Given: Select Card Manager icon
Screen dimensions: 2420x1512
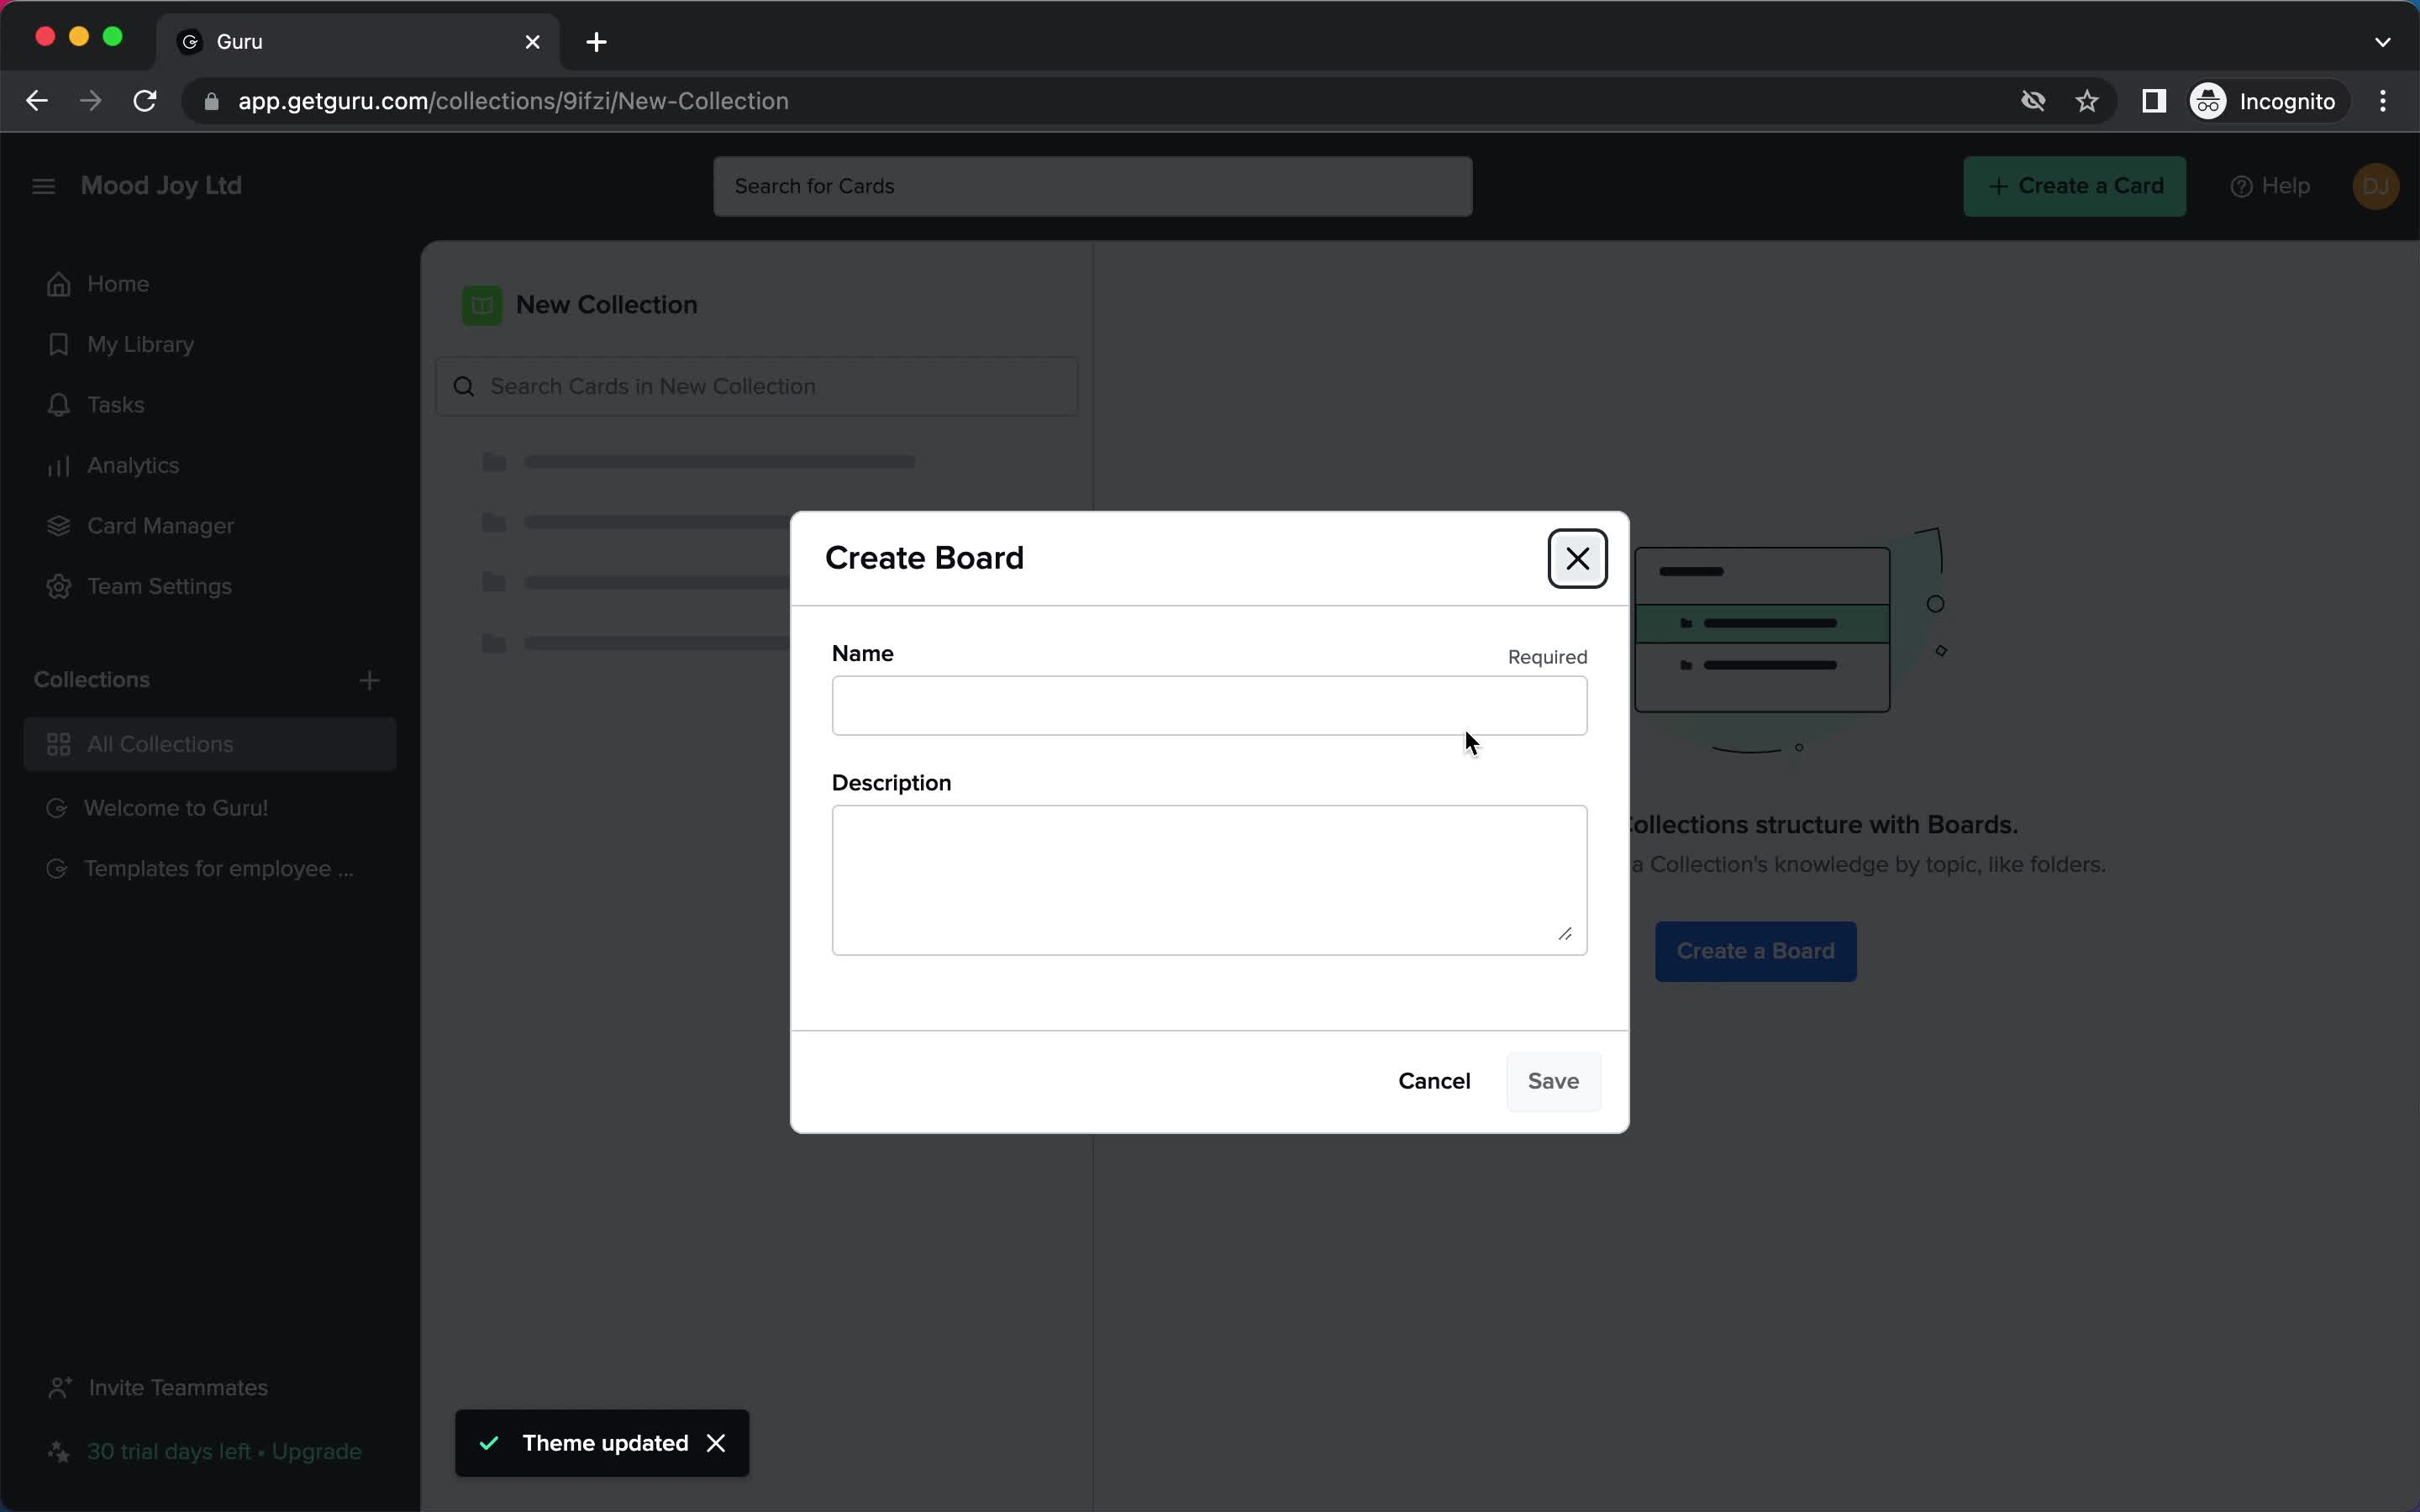Looking at the screenshot, I should point(57,524).
